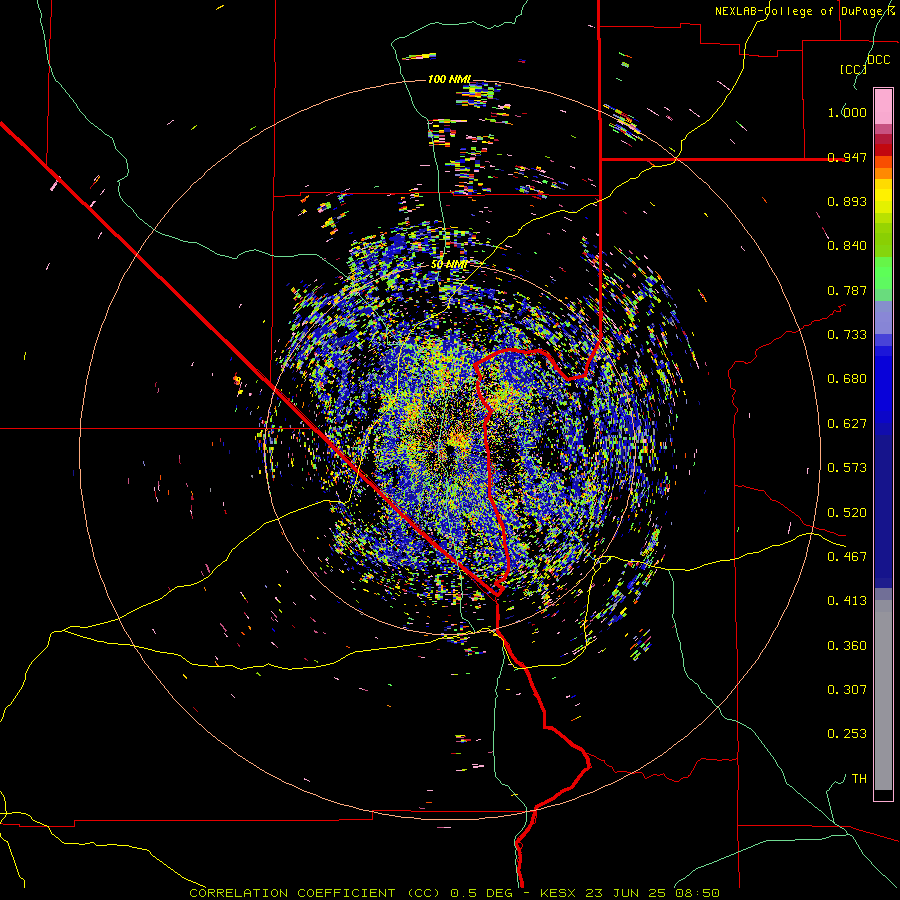Click the 0.893 color scale label

(847, 201)
